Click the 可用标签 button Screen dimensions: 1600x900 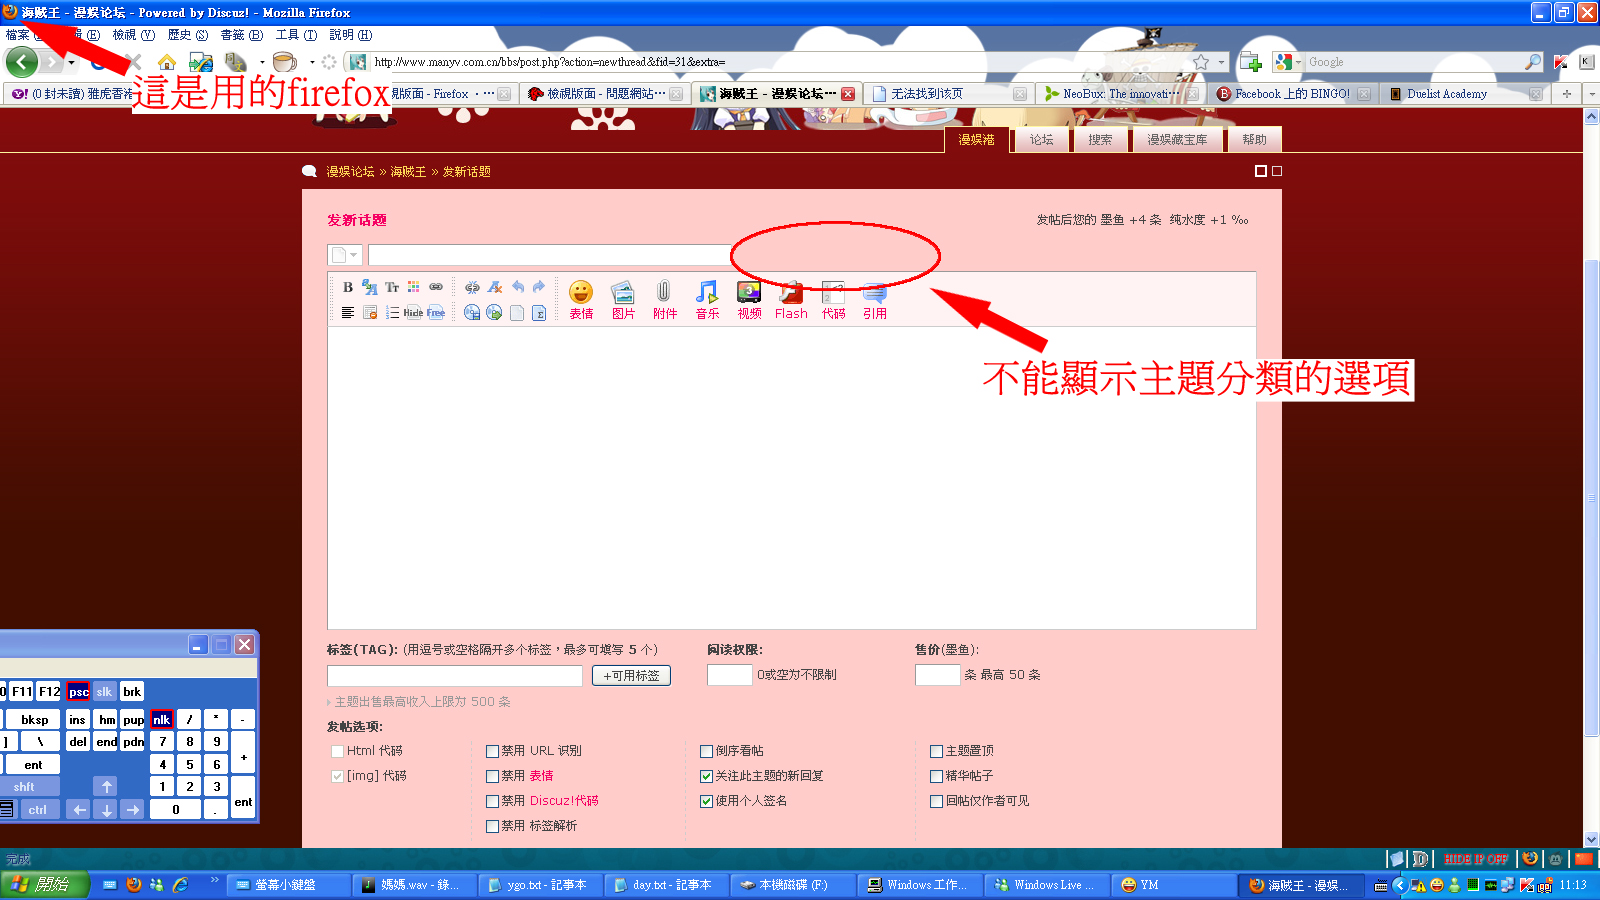(x=631, y=676)
